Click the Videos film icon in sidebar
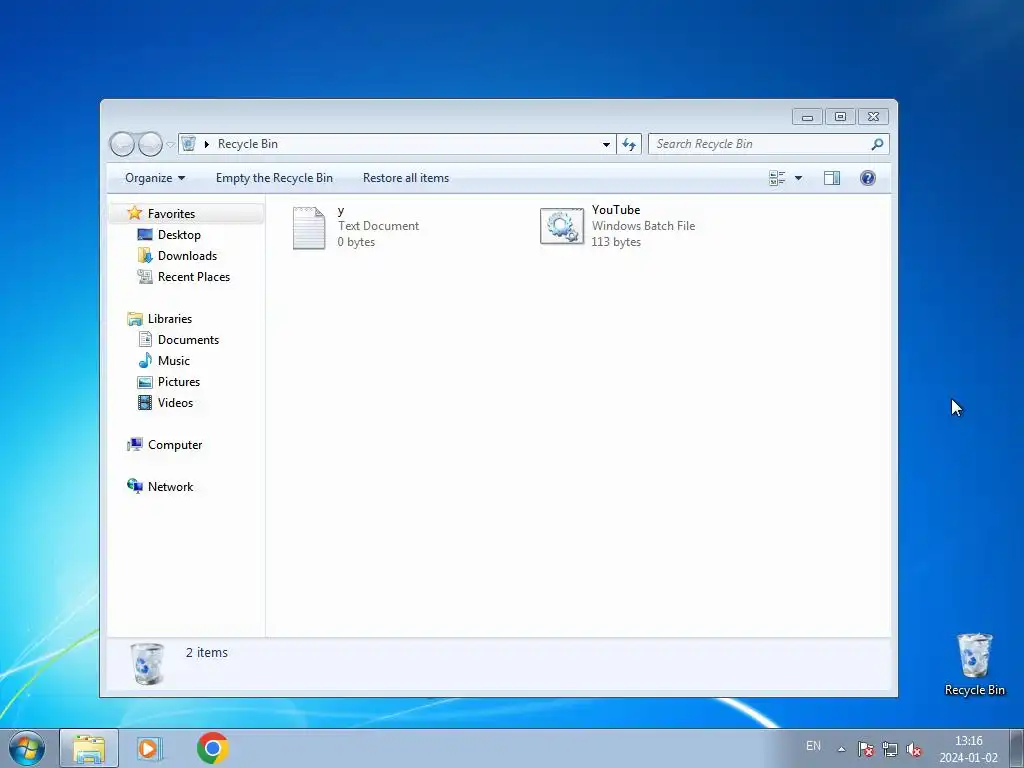This screenshot has width=1024, height=768. coord(145,402)
